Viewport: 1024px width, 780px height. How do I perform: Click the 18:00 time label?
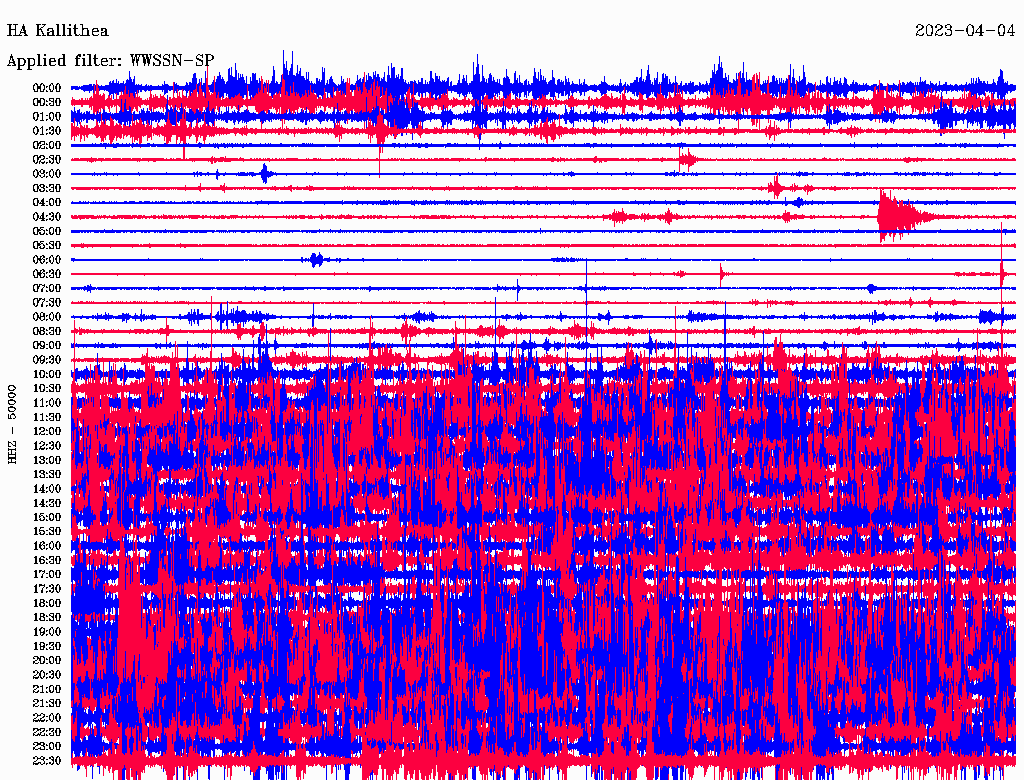(47, 603)
